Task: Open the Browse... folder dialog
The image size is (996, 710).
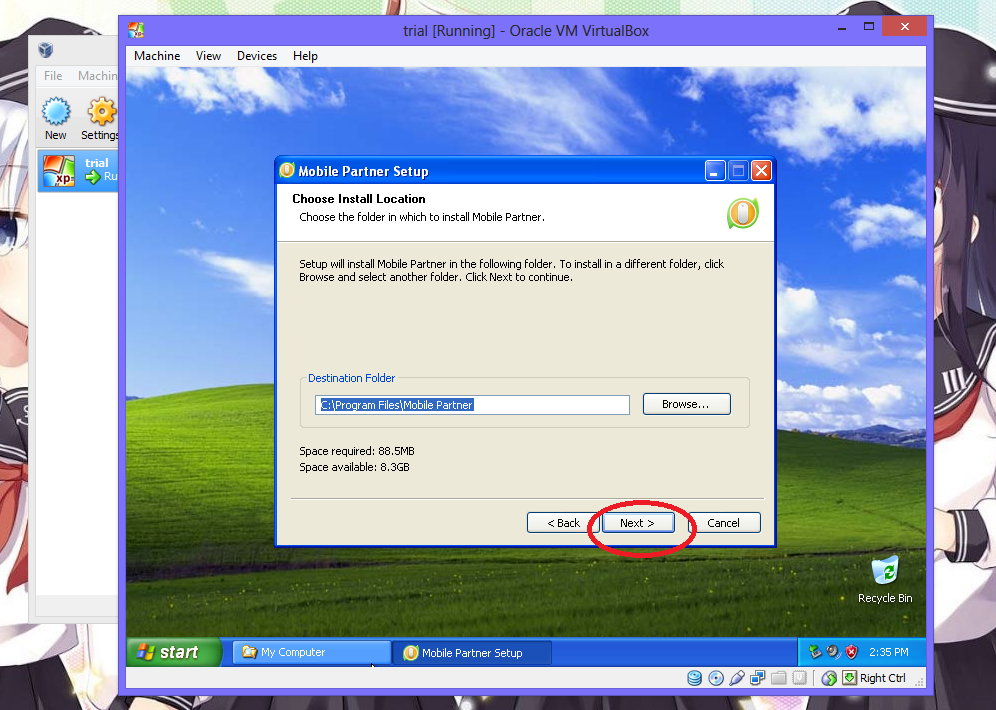Action: pyautogui.click(x=686, y=404)
